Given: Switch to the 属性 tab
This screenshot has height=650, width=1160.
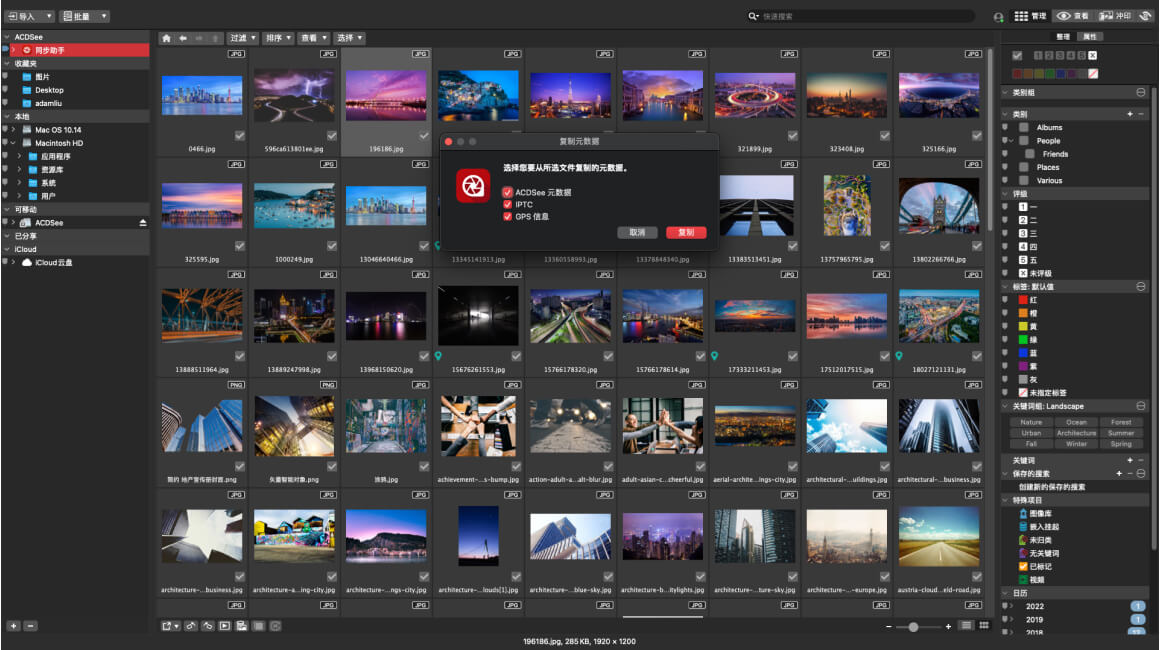Looking at the screenshot, I should pos(1090,36).
